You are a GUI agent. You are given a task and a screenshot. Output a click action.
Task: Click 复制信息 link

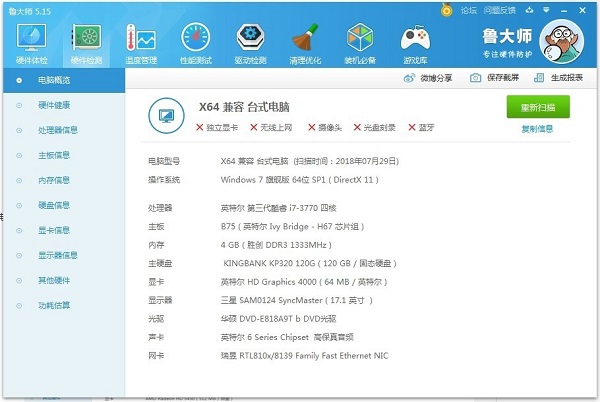click(x=537, y=129)
